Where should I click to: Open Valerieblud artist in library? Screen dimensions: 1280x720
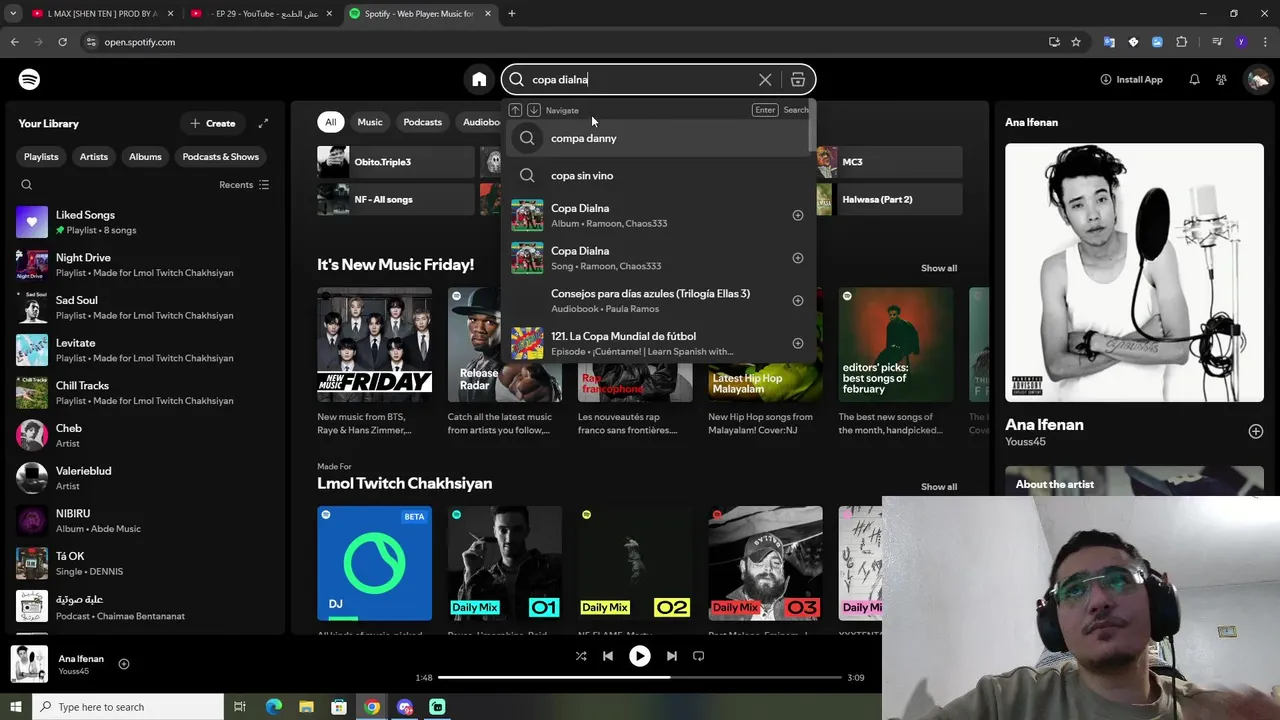[x=145, y=478]
